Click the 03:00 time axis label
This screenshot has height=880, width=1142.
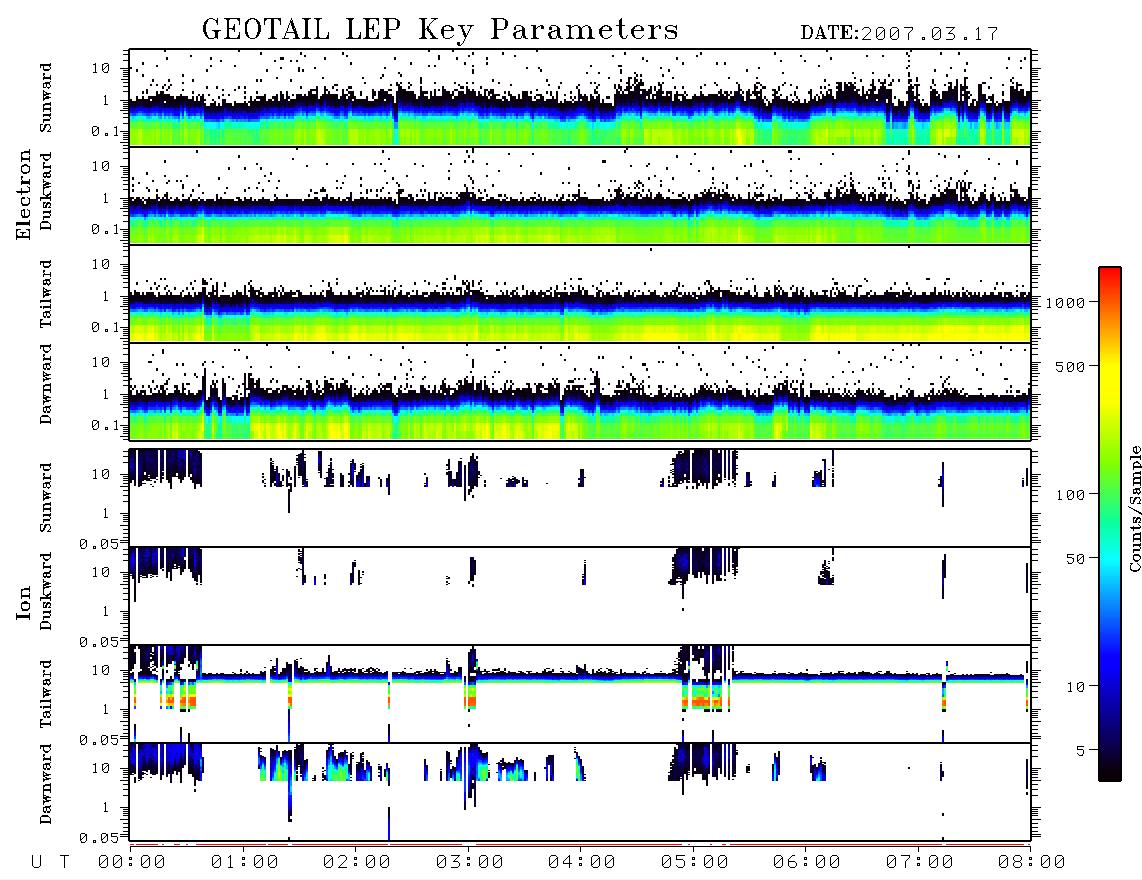(470, 863)
